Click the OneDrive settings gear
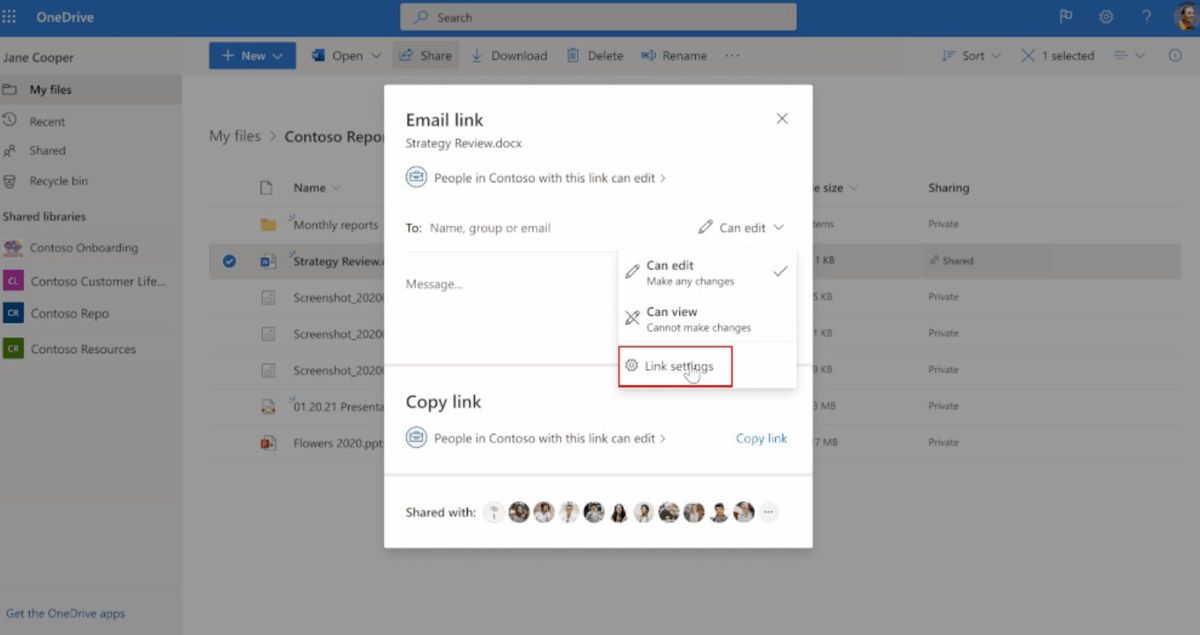Image resolution: width=1200 pixels, height=635 pixels. [1107, 16]
